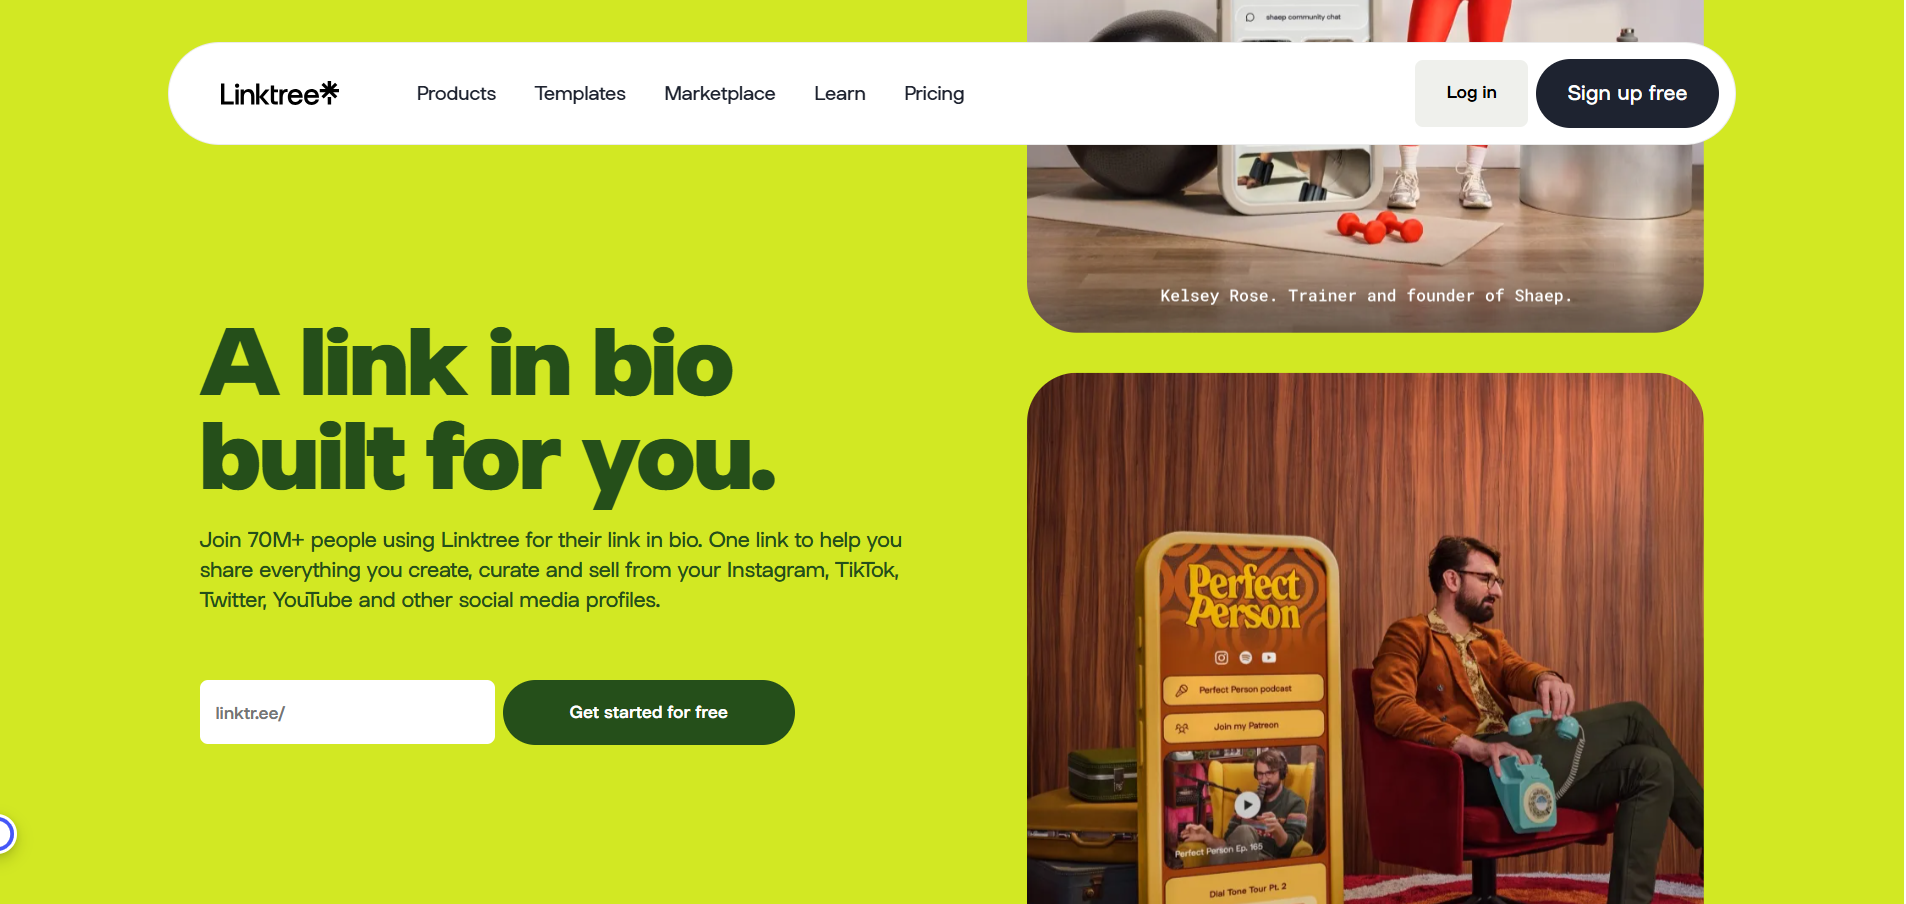1906x904 pixels.
Task: Open the Pricing page
Action: pyautogui.click(x=934, y=93)
